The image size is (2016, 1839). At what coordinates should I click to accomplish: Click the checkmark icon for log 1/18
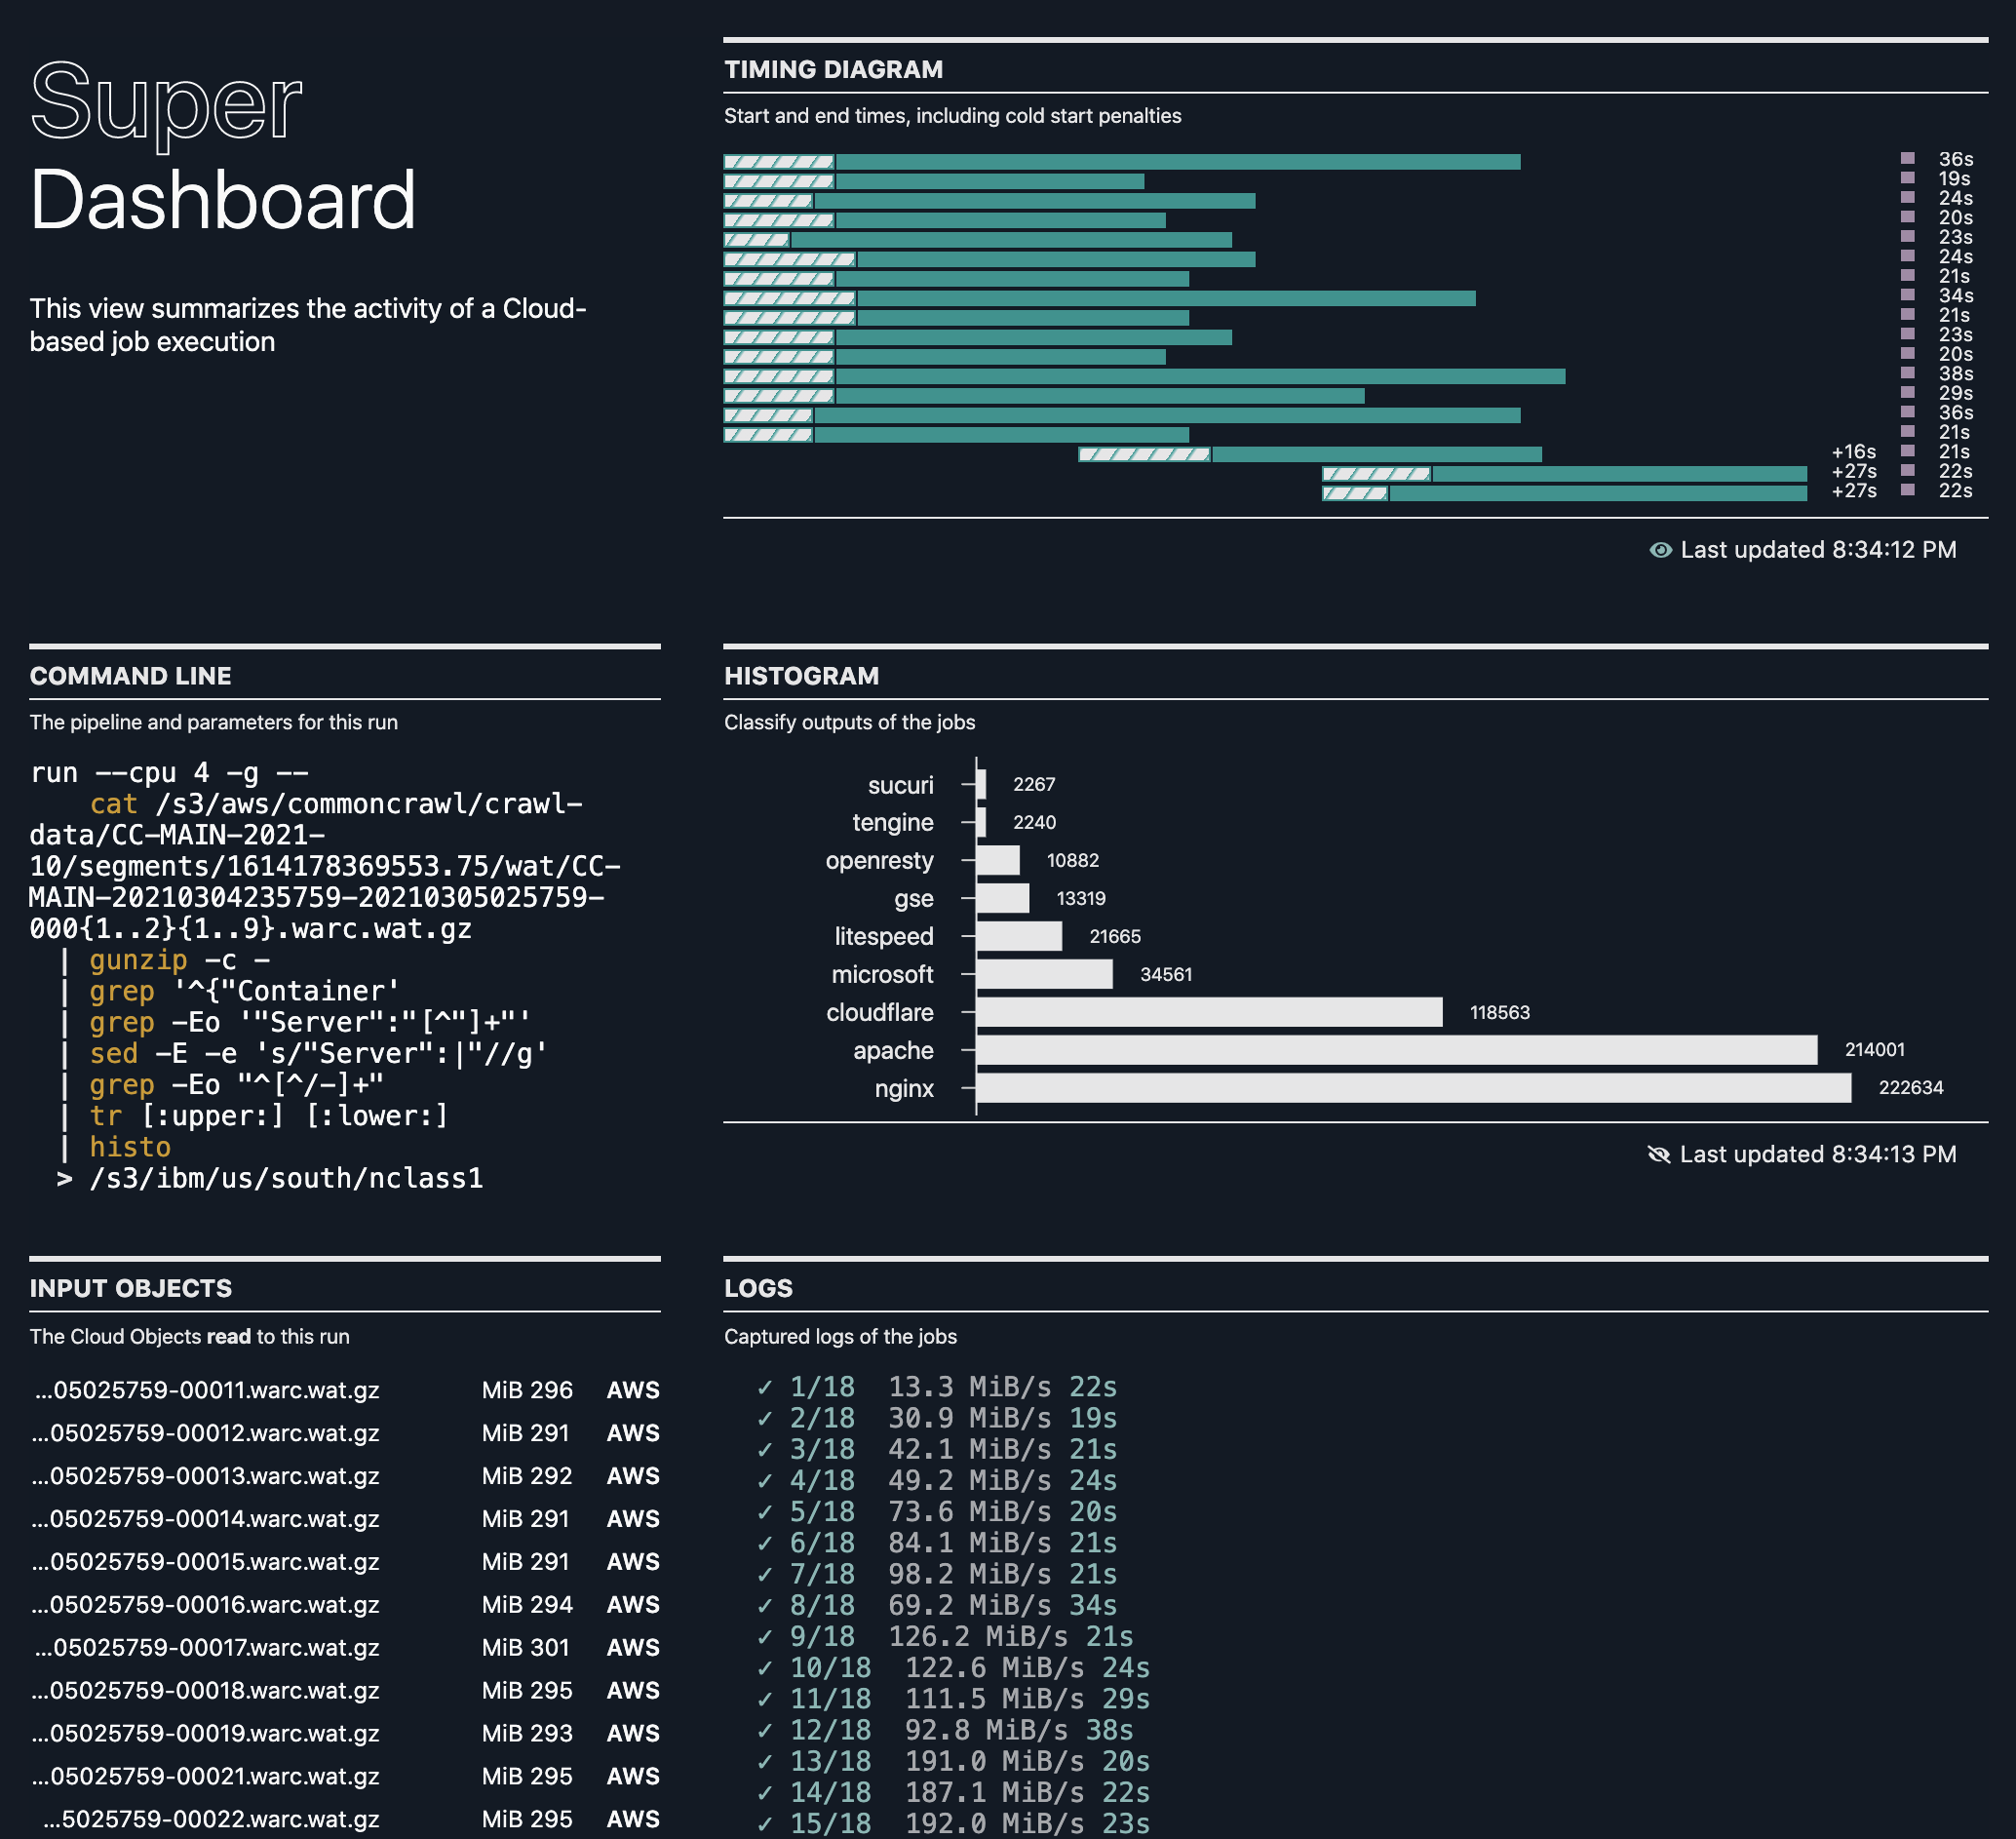(x=765, y=1387)
